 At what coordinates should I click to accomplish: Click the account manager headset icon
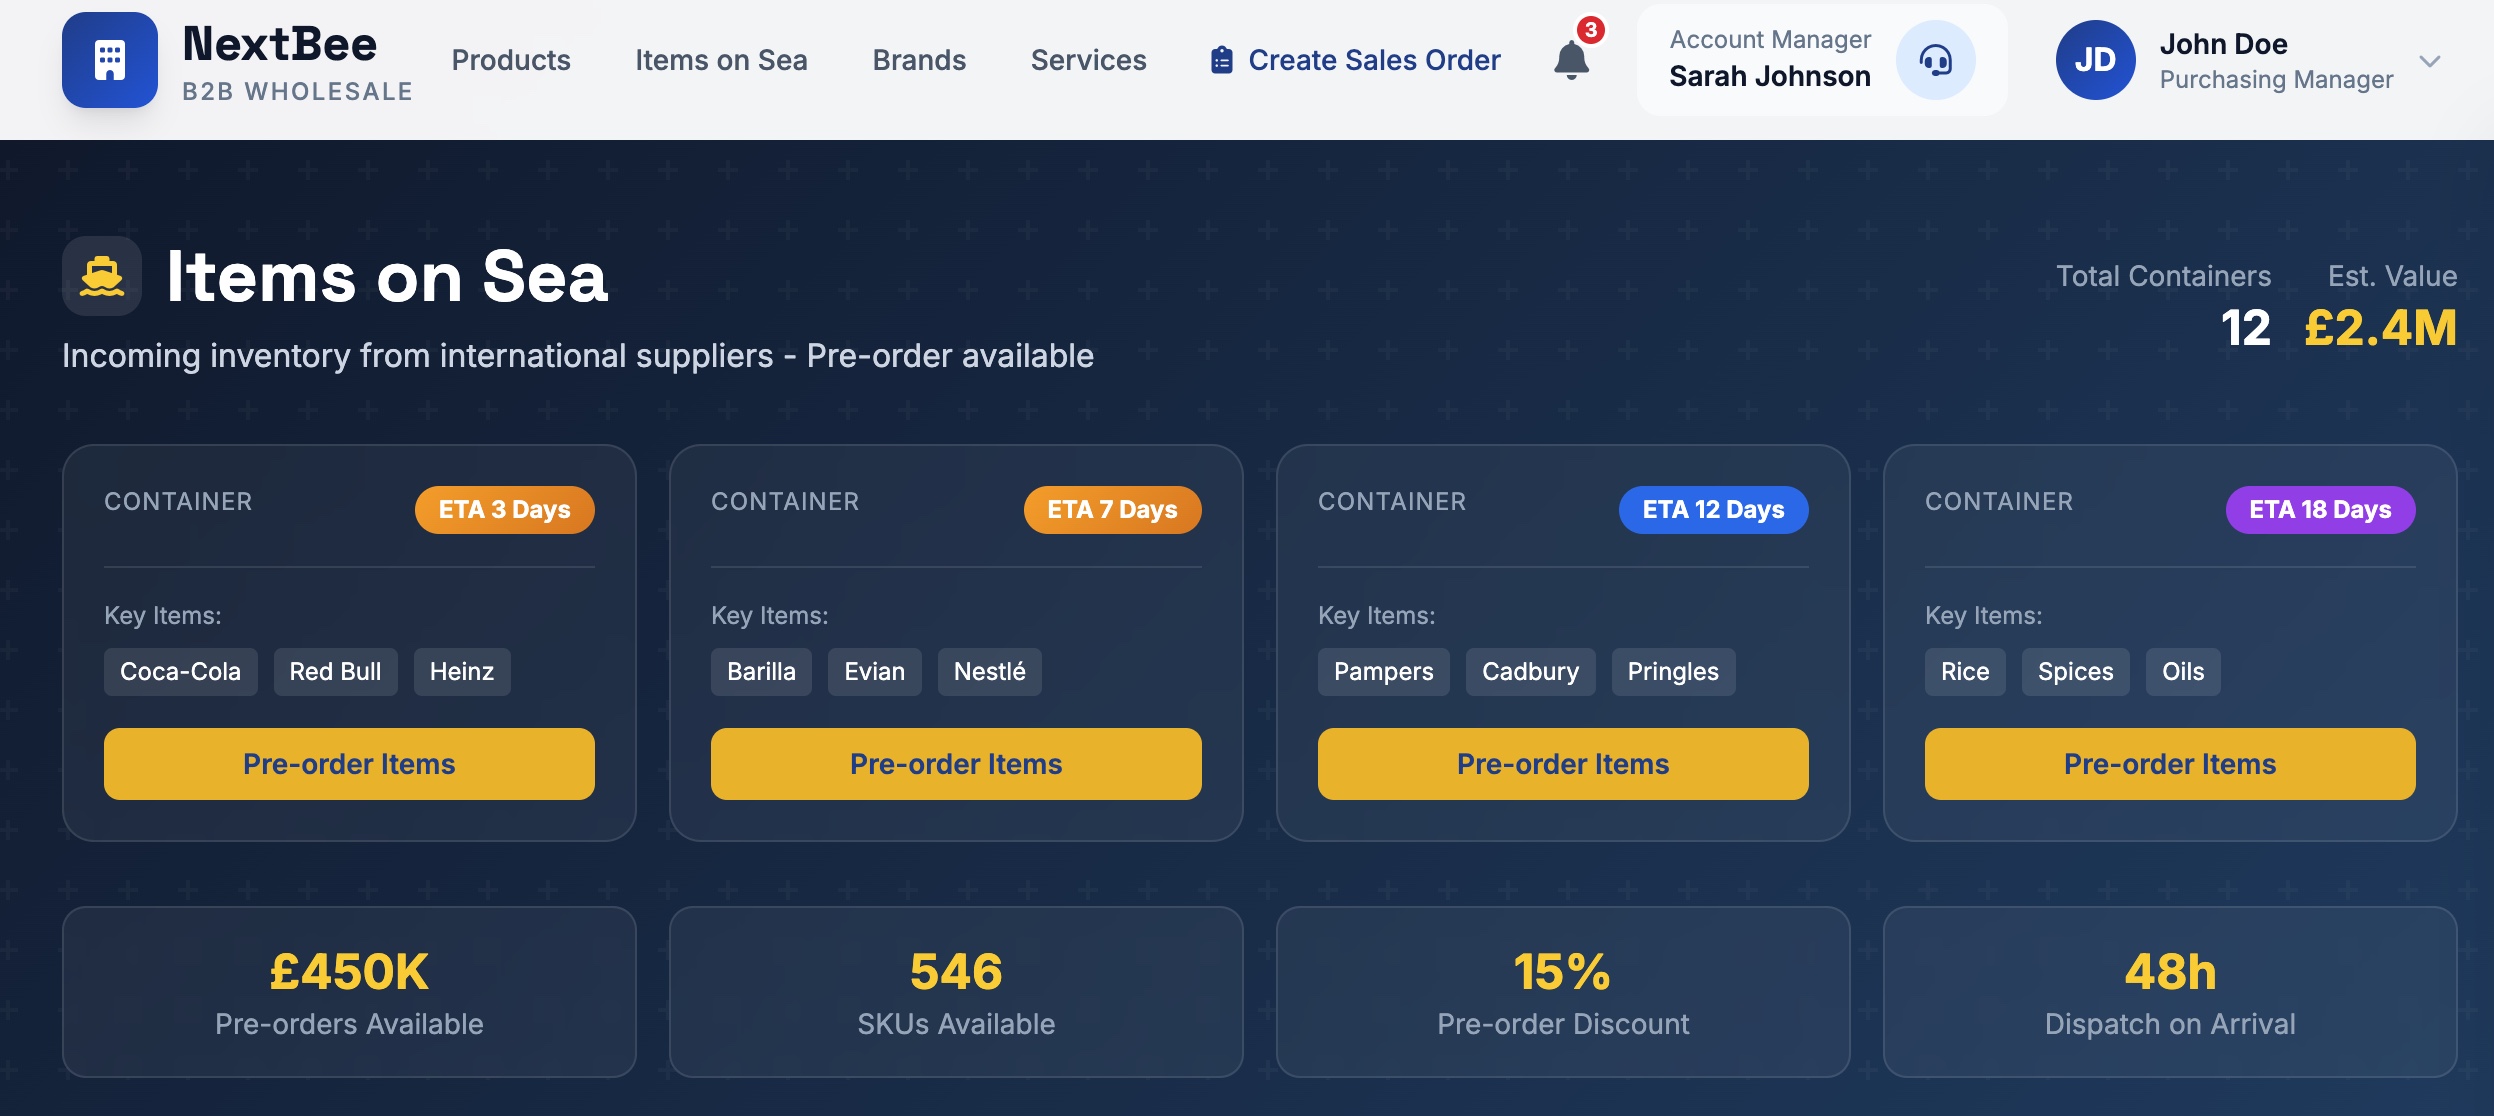(1935, 61)
